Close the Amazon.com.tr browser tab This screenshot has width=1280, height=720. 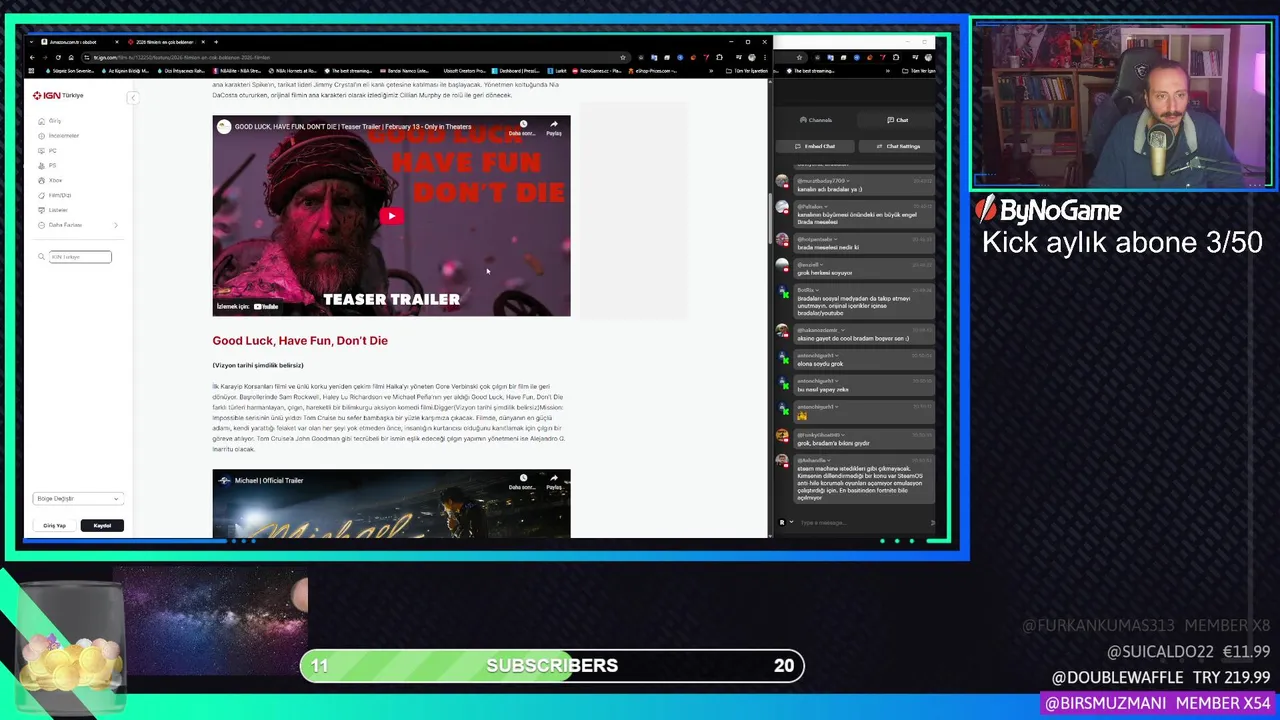(117, 42)
